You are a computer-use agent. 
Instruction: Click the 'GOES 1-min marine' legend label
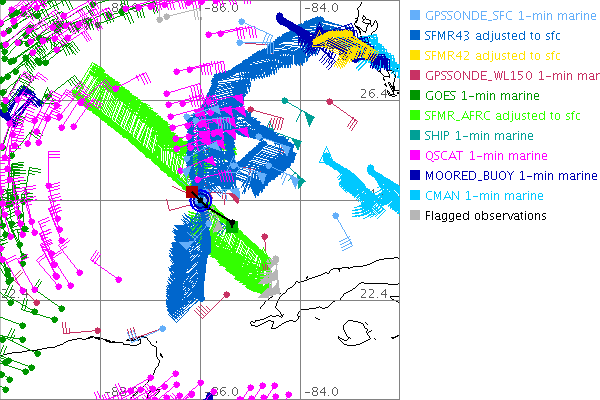click(481, 96)
